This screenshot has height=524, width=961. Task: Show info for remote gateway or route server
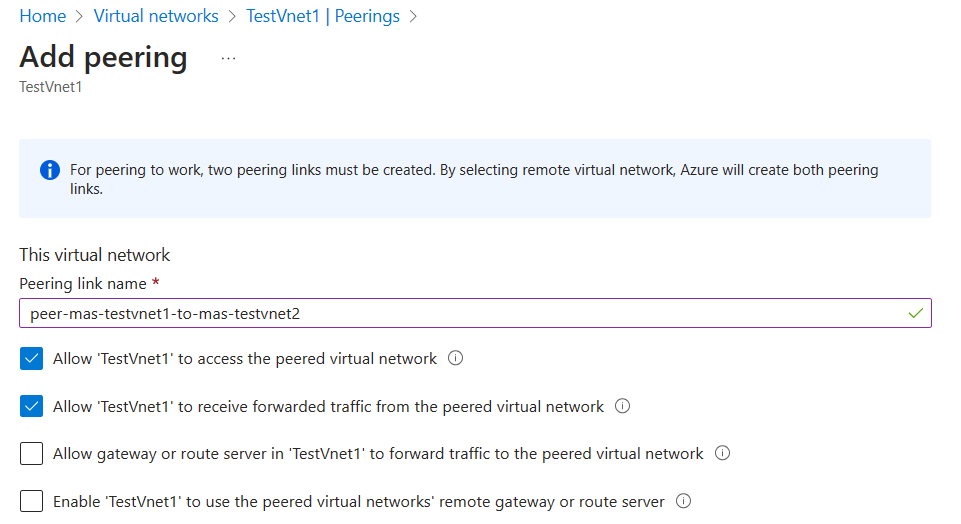pos(684,501)
